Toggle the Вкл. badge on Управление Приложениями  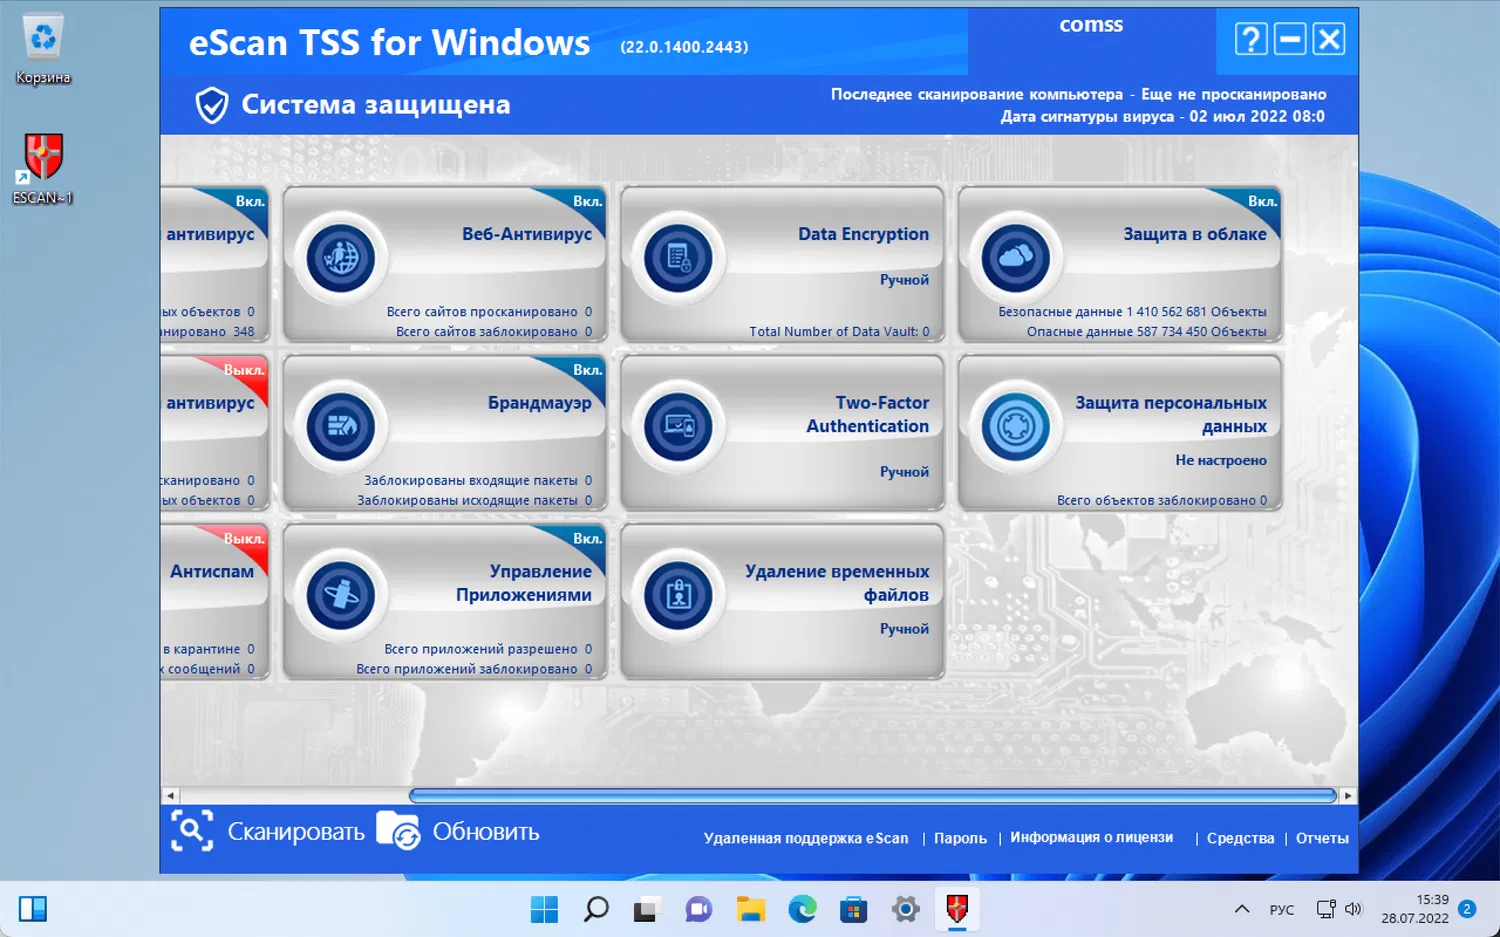click(x=587, y=539)
